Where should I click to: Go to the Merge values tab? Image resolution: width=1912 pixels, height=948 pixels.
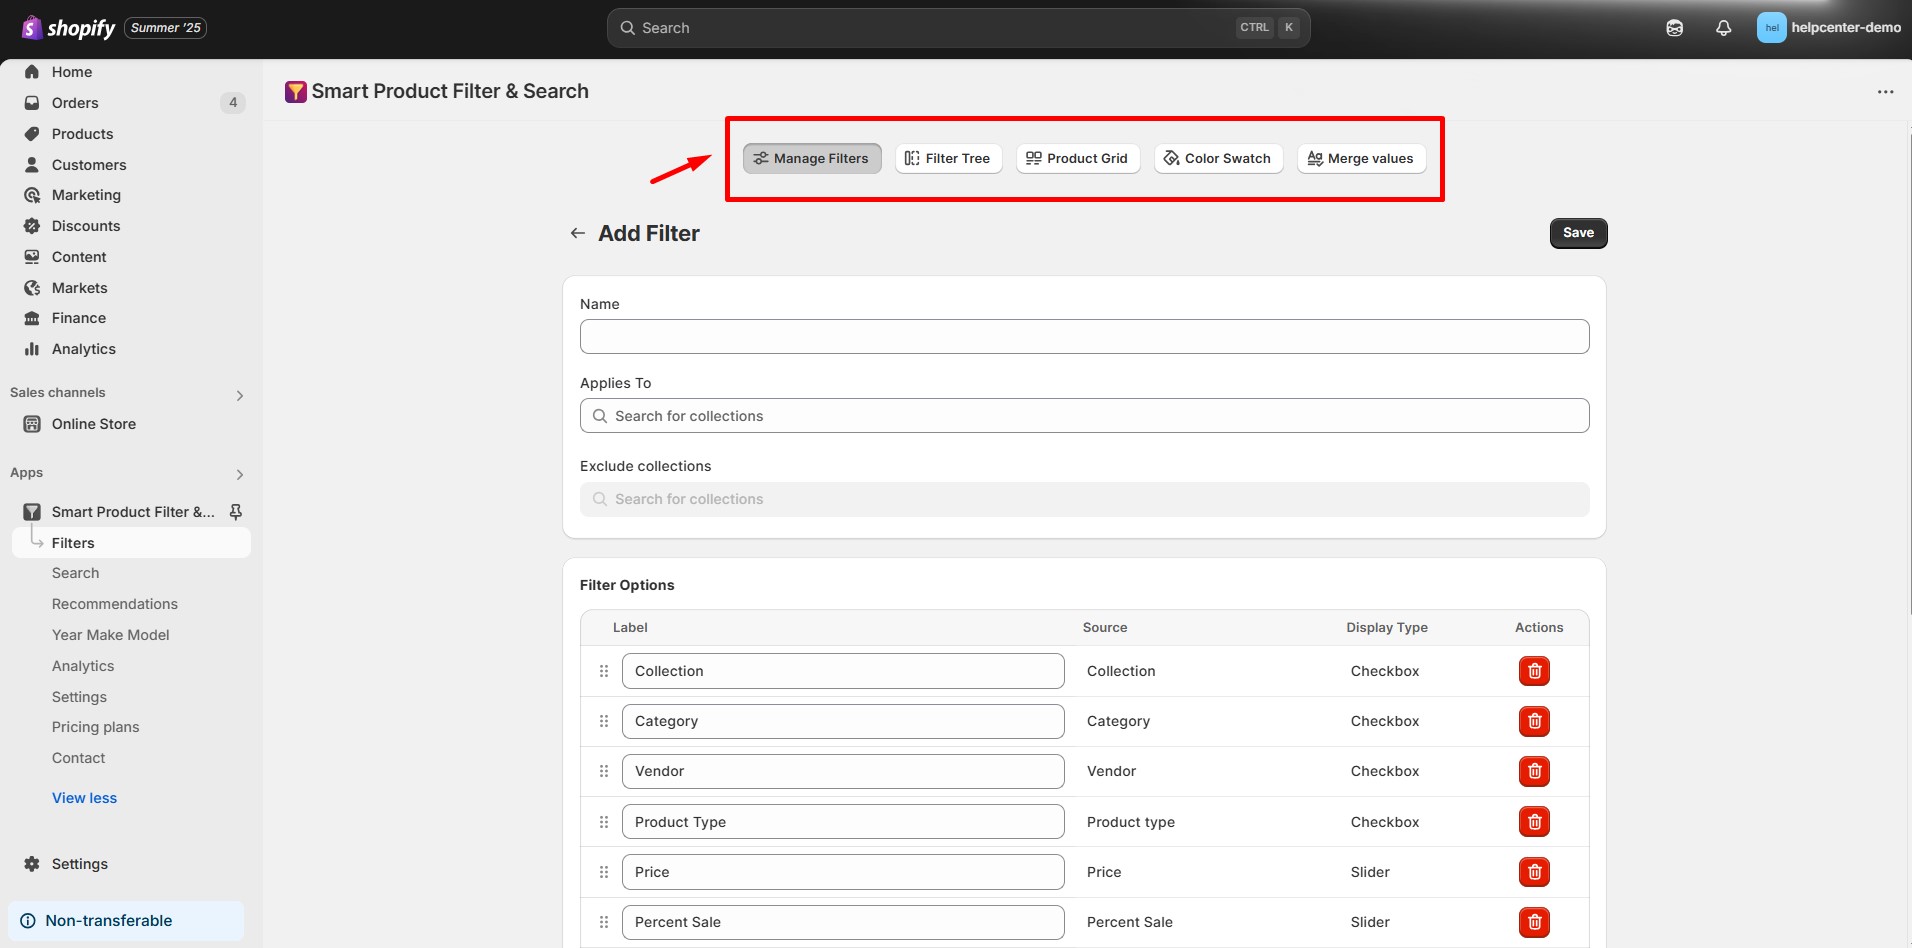[1360, 158]
